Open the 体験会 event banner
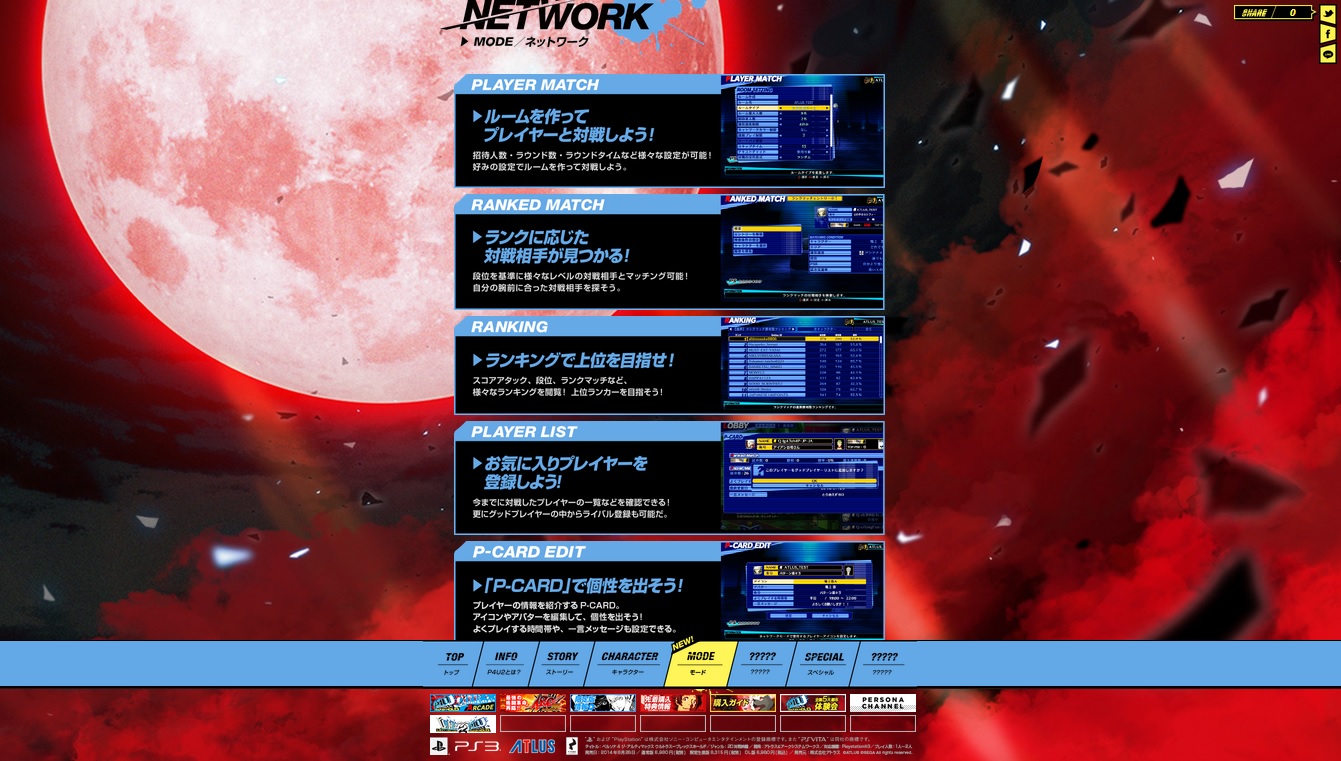 [813, 703]
